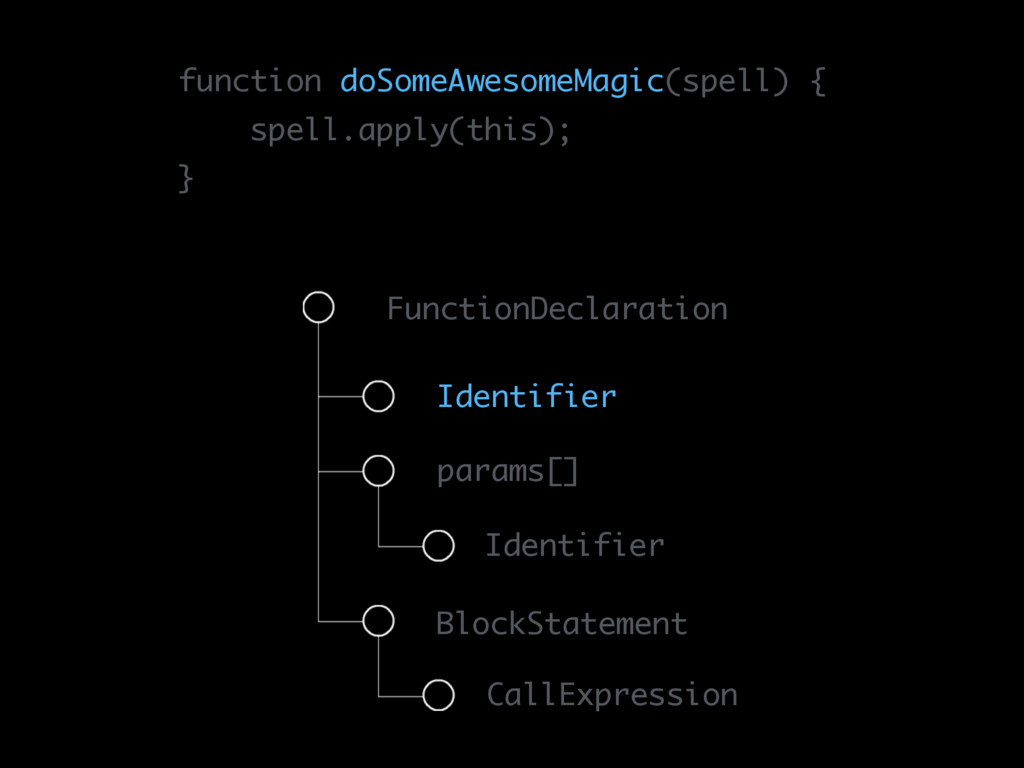The width and height of the screenshot is (1024, 768).
Task: Select the circle beside blue Identifier
Action: tap(378, 396)
